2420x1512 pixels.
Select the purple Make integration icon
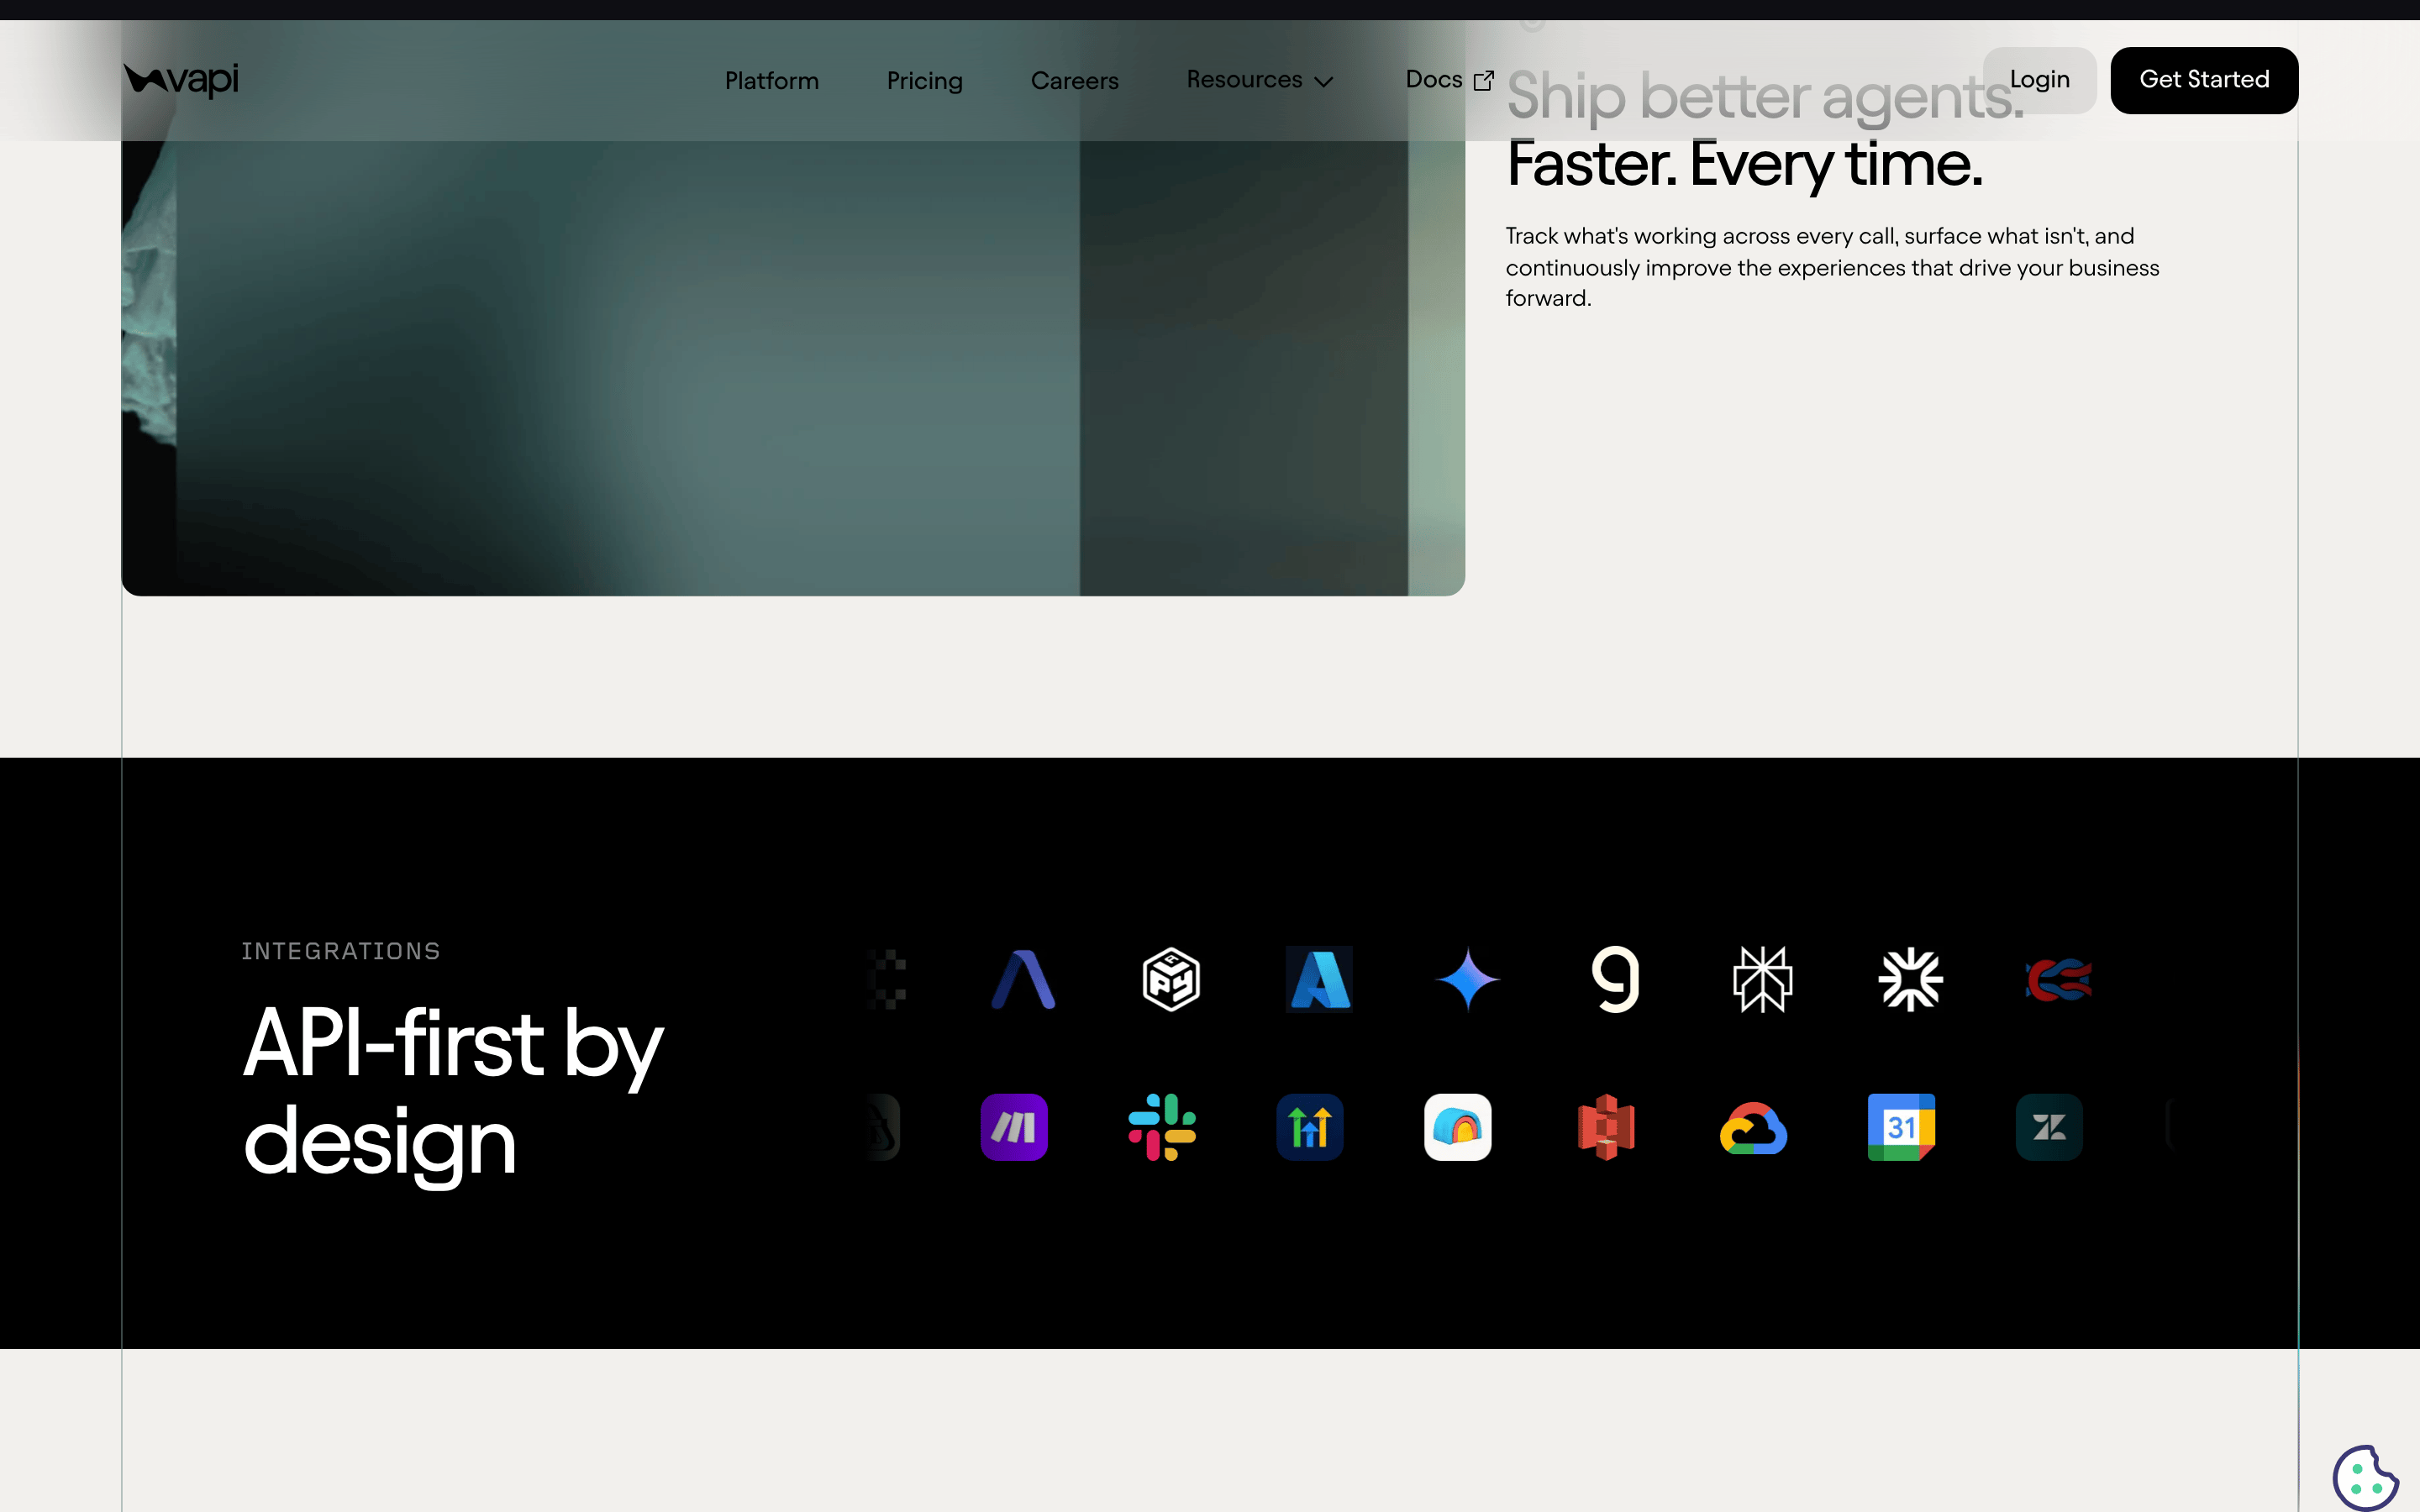point(1014,1127)
